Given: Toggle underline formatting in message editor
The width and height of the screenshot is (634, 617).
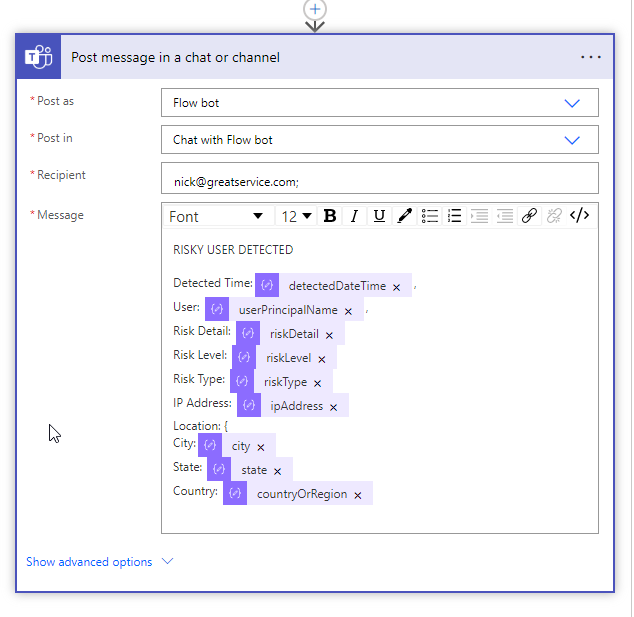Looking at the screenshot, I should tap(379, 216).
